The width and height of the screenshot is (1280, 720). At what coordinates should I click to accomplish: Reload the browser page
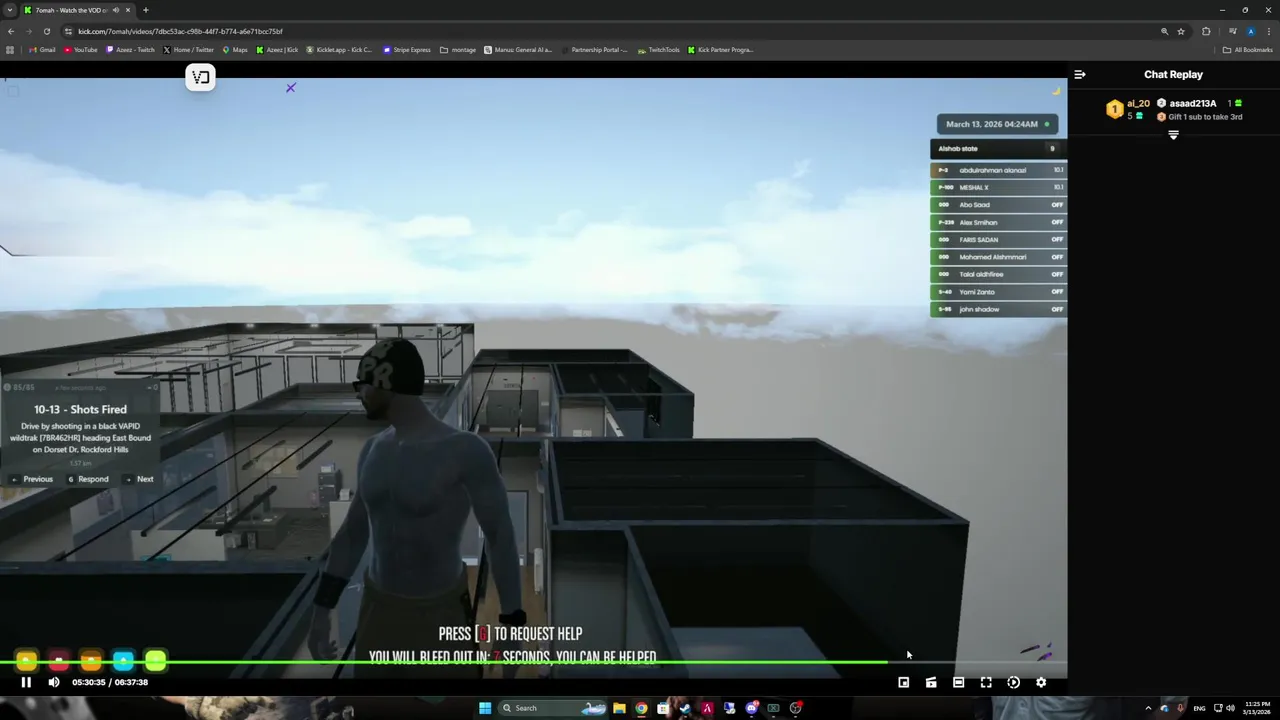[46, 31]
